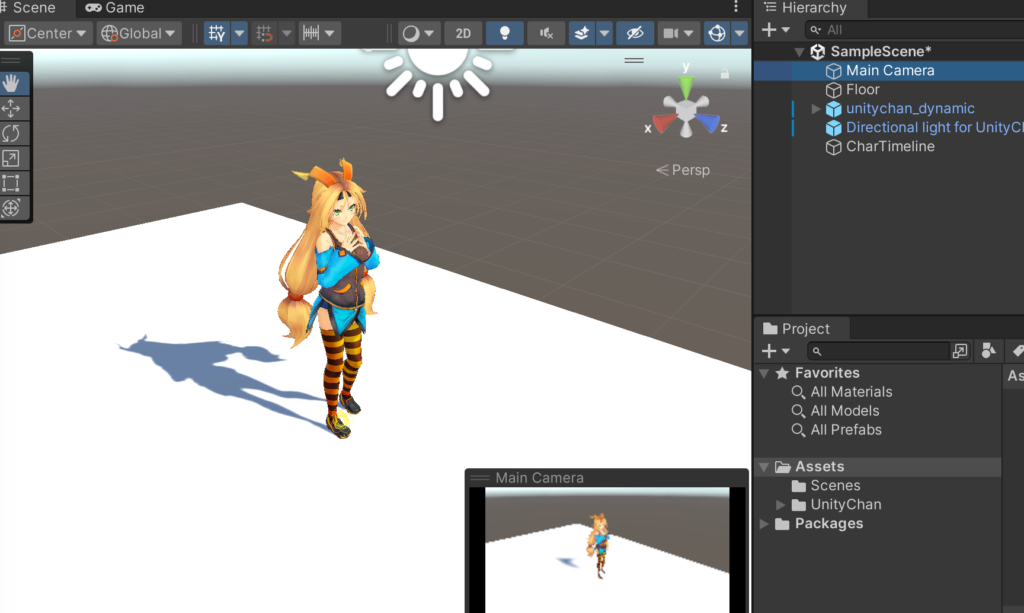This screenshot has width=1024, height=613.
Task: Click the Hierarchy search field
Action: (x=915, y=30)
